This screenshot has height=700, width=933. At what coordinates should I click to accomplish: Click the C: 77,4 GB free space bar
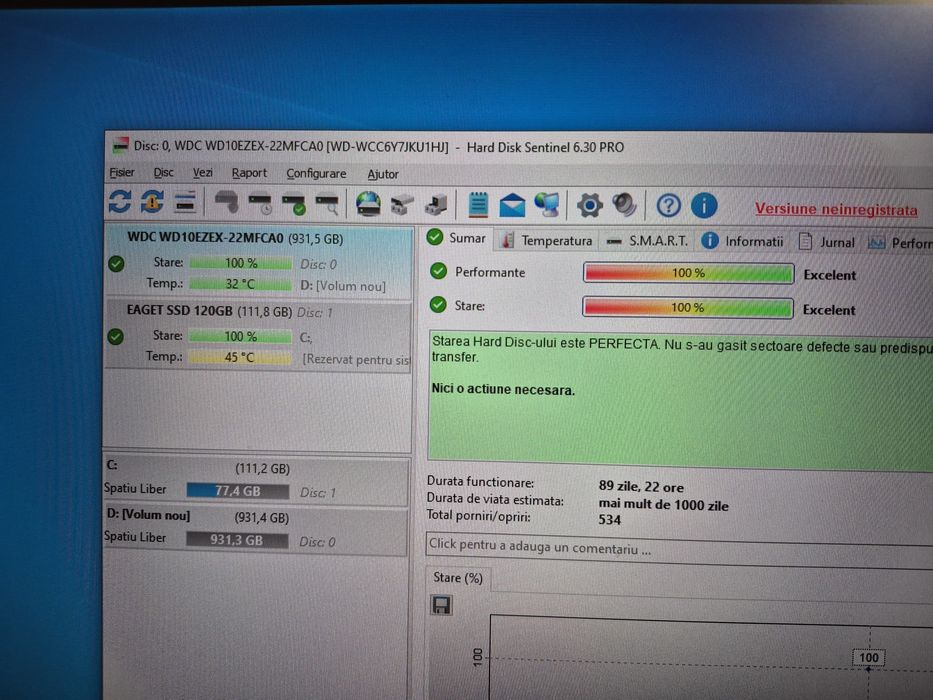click(237, 491)
